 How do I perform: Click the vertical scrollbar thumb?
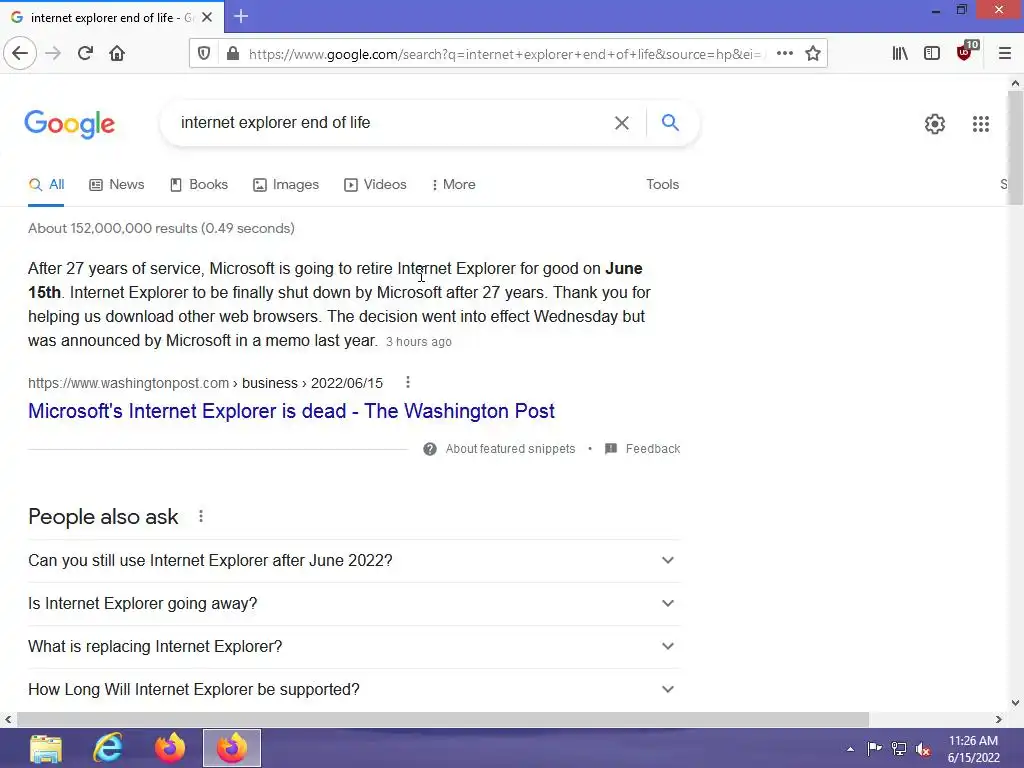1015,148
